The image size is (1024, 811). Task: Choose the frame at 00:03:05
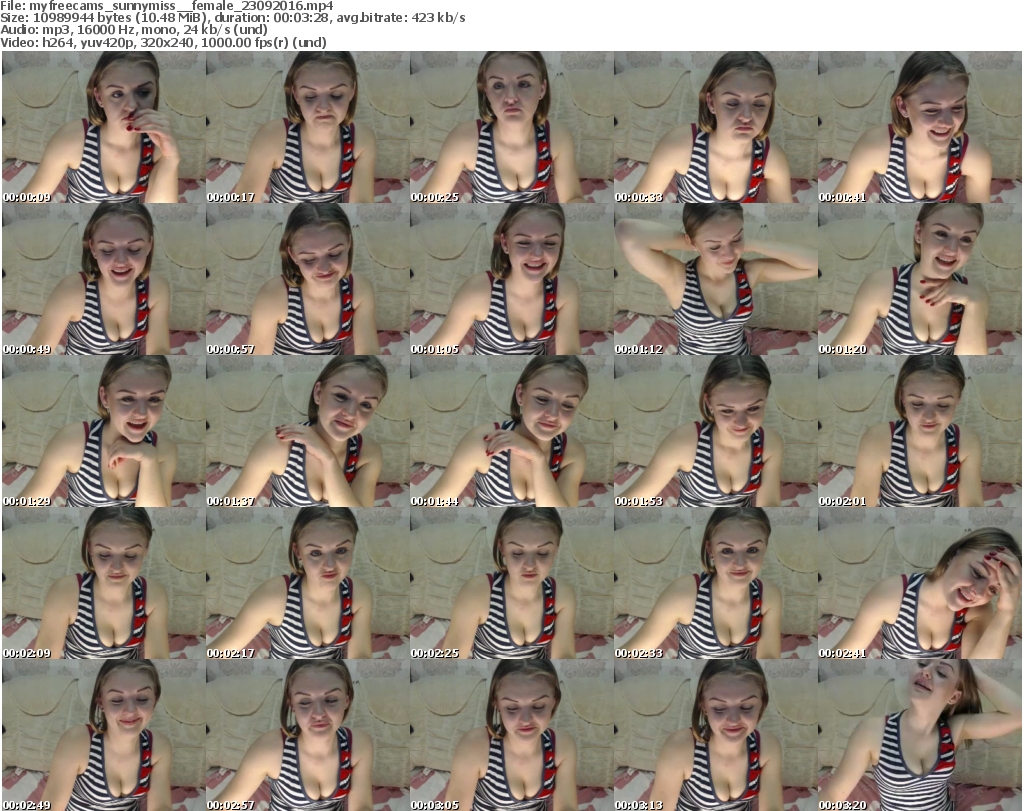511,735
